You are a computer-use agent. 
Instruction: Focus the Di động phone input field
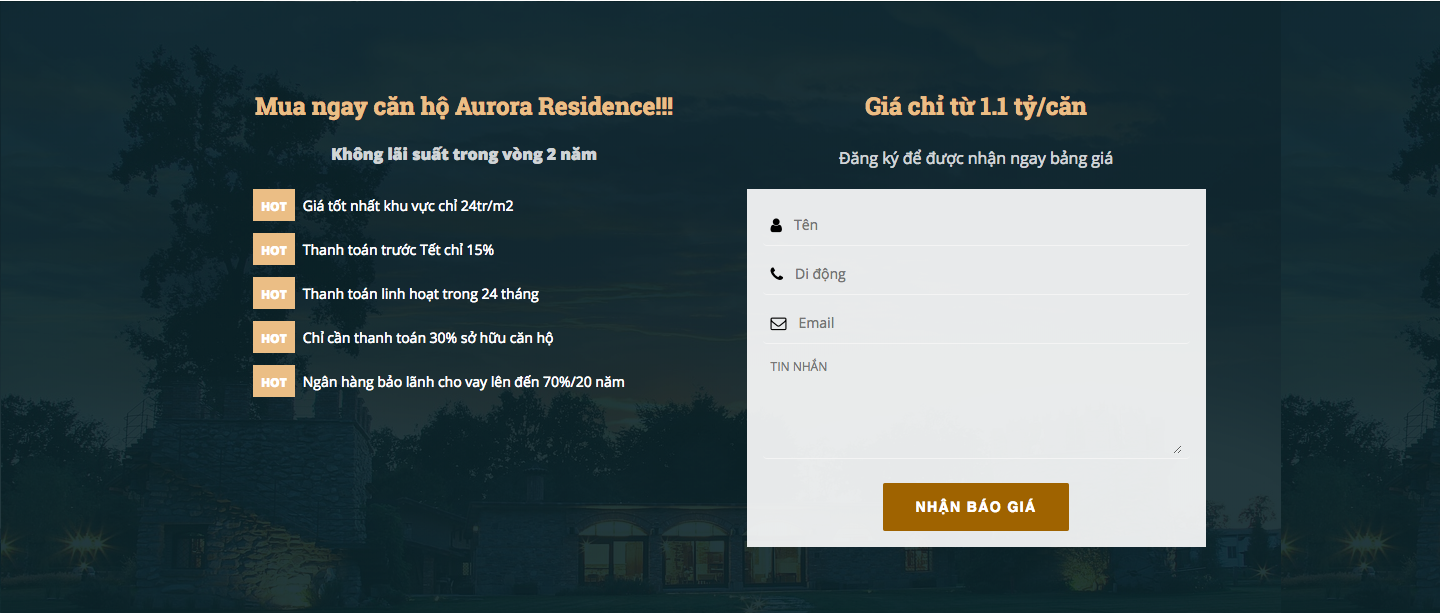(x=976, y=274)
